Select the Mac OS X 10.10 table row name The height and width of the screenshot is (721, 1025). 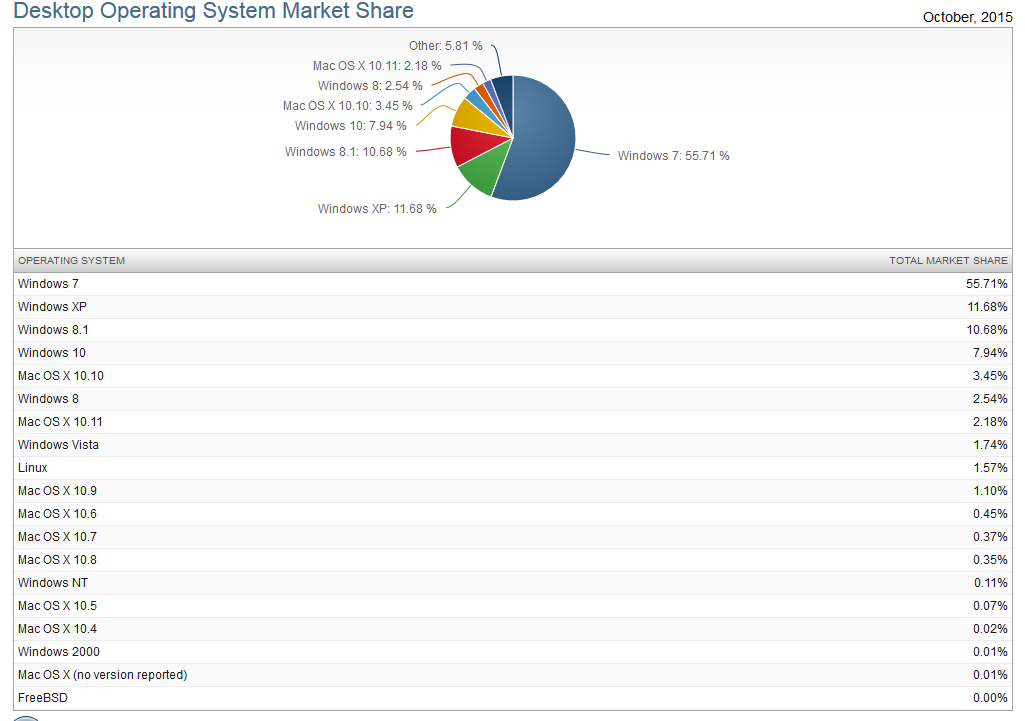(x=61, y=376)
